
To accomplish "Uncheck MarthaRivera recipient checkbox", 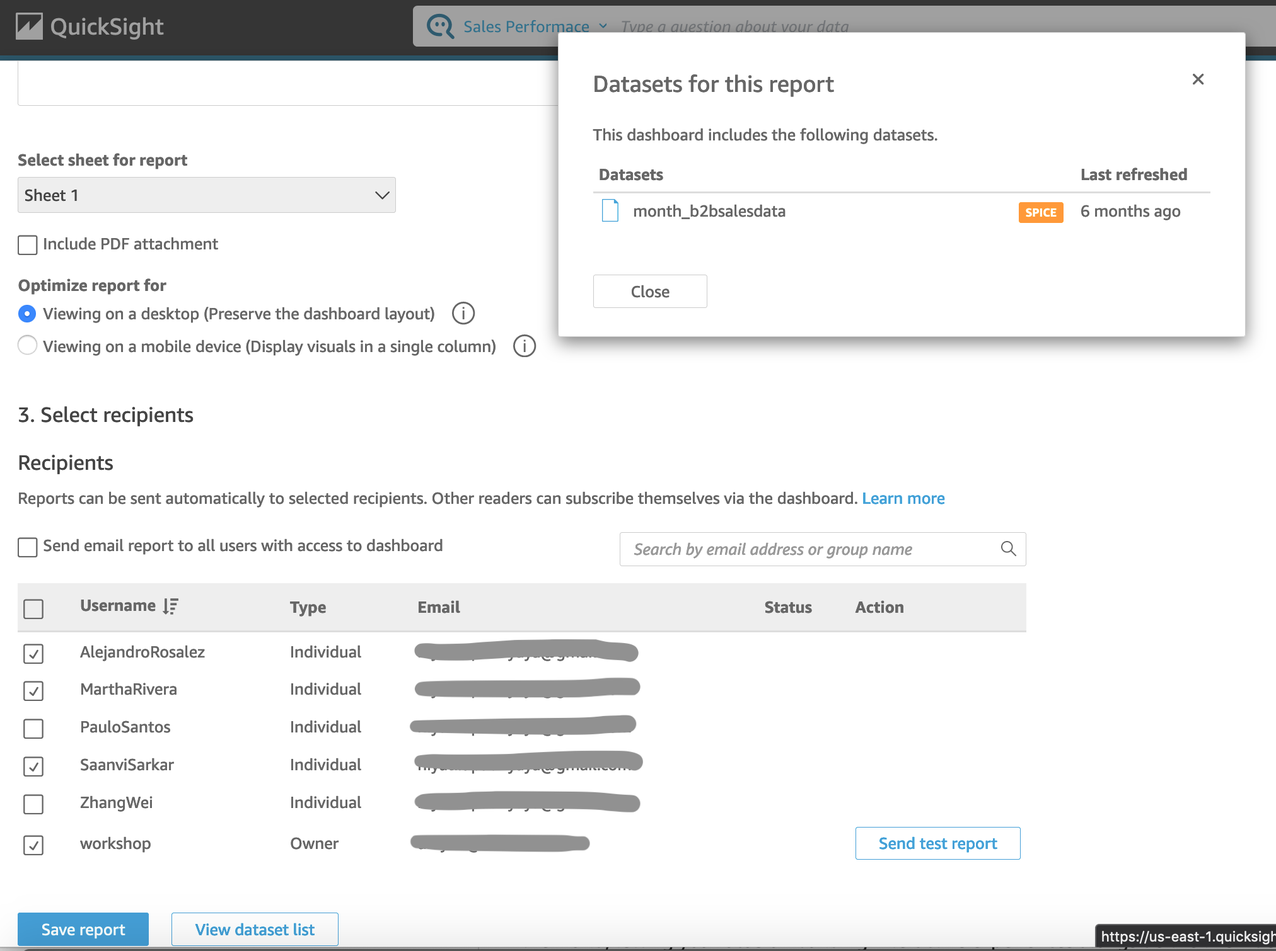I will [x=33, y=690].
